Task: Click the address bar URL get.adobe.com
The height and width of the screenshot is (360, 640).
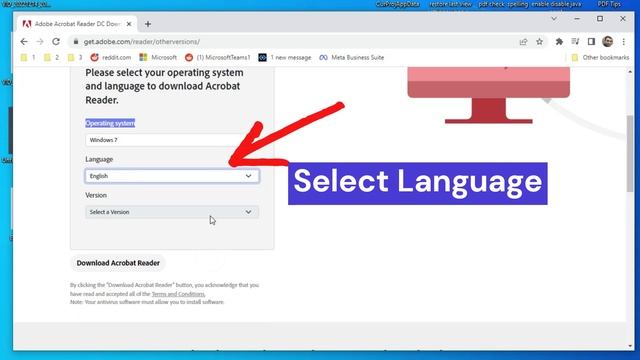Action: click(x=142, y=42)
